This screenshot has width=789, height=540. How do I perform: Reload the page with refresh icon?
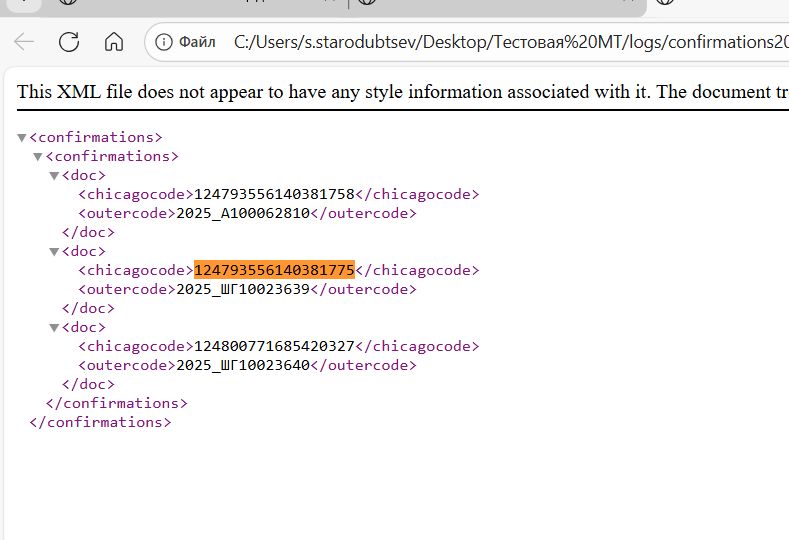[69, 42]
